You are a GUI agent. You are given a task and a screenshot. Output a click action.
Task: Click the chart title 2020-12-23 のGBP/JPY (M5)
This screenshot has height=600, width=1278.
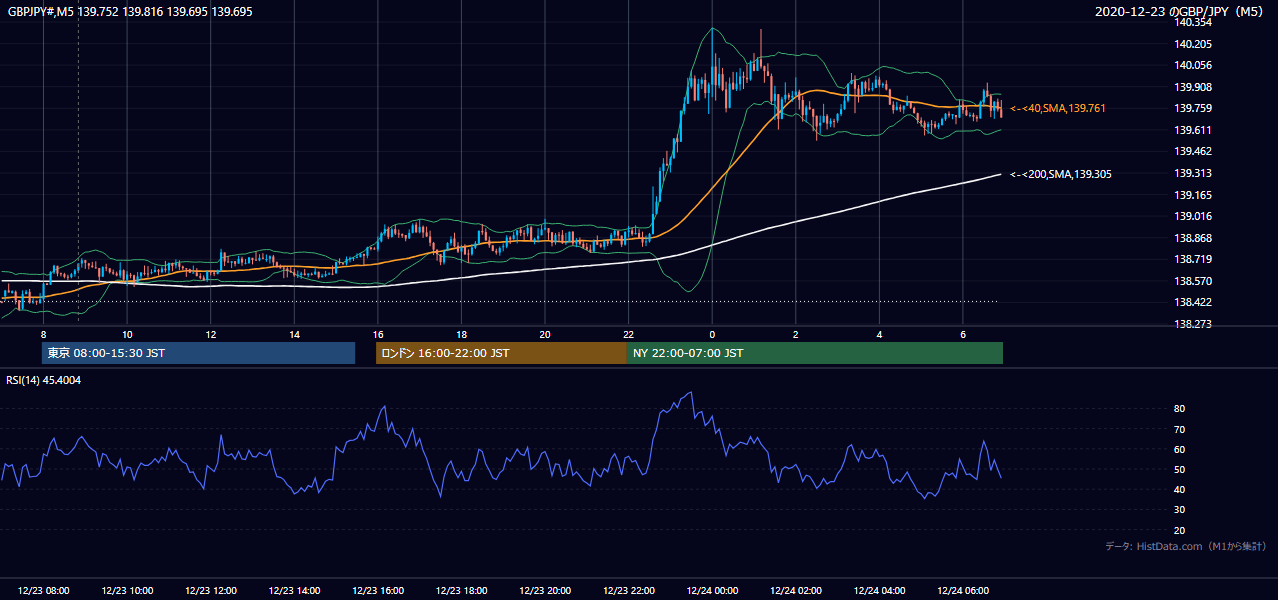tap(1181, 12)
